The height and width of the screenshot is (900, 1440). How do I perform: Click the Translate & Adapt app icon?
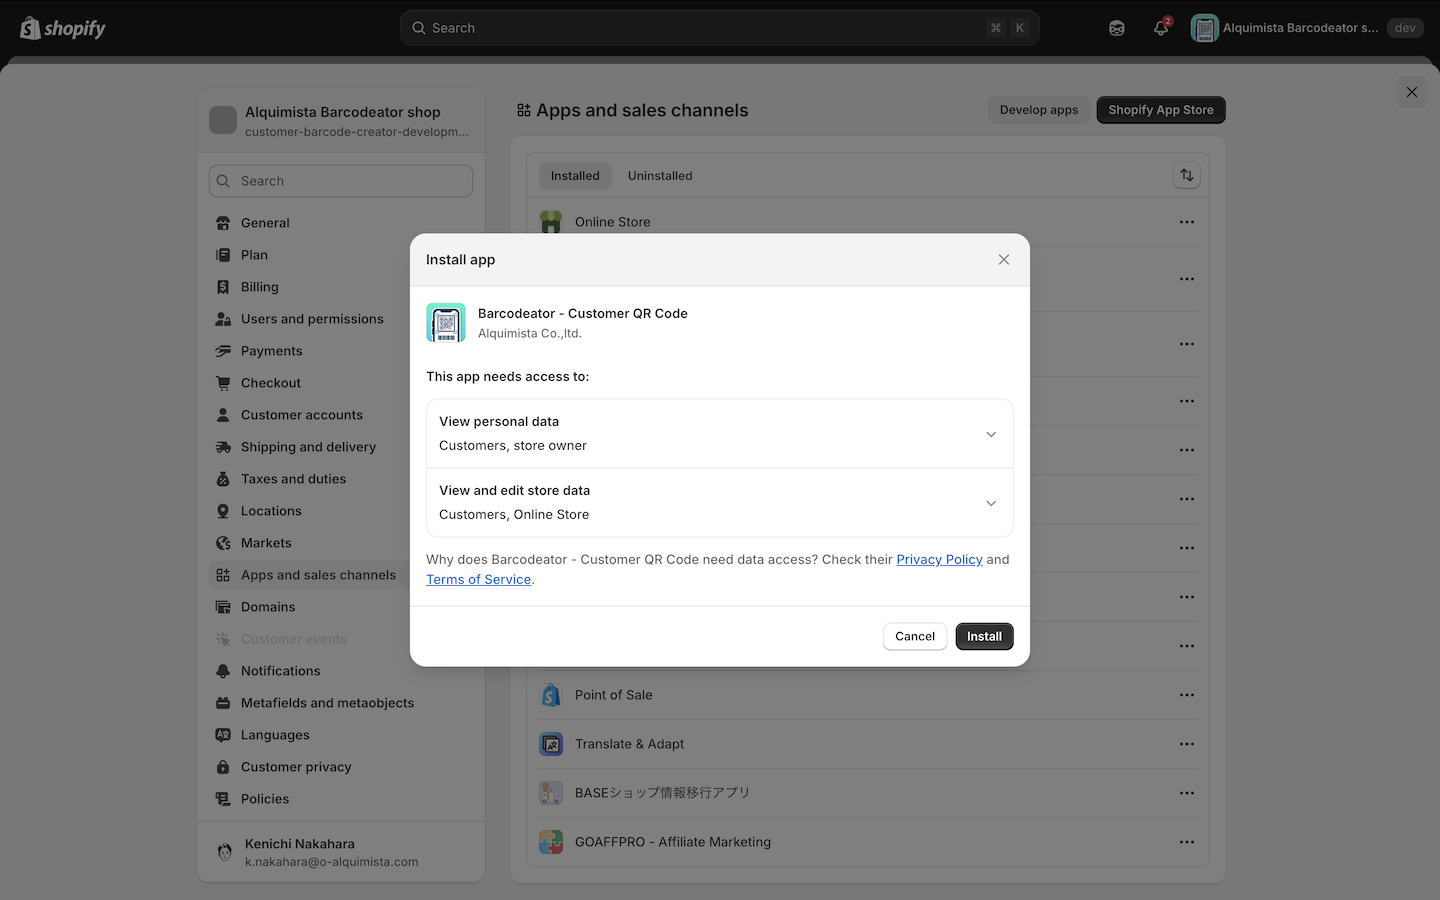(551, 744)
